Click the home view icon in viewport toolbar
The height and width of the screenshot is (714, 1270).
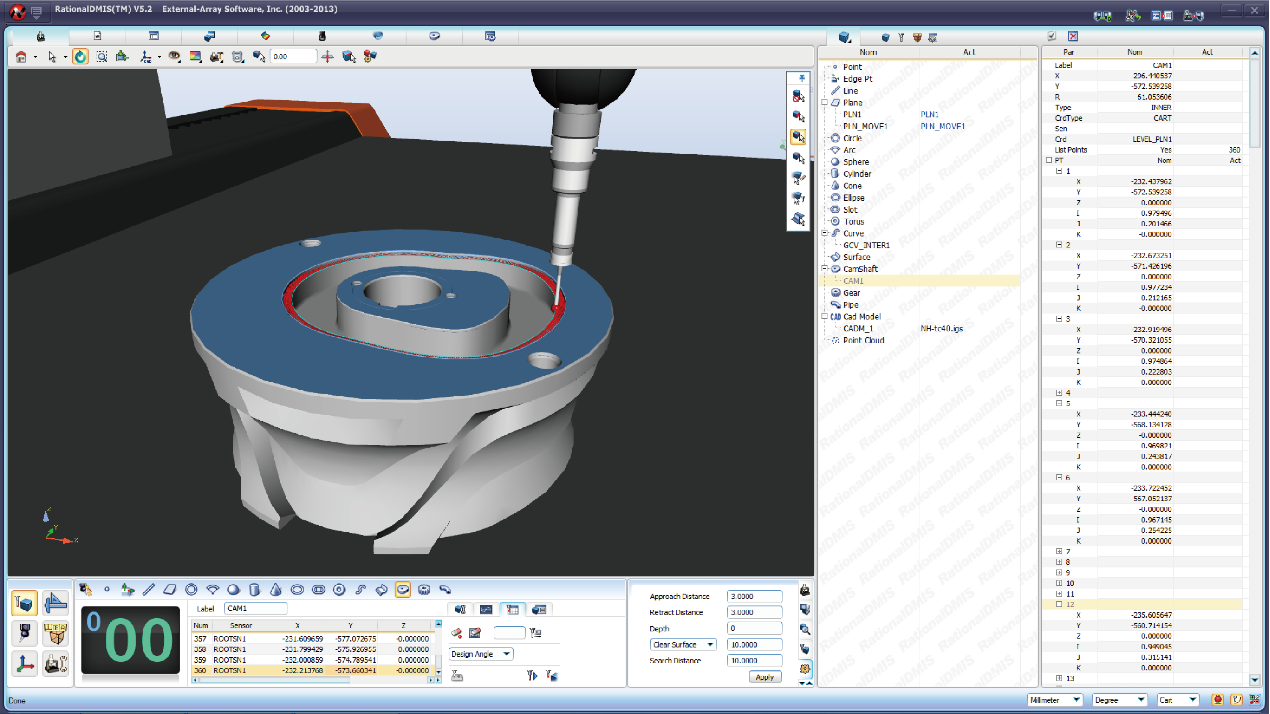pos(20,57)
